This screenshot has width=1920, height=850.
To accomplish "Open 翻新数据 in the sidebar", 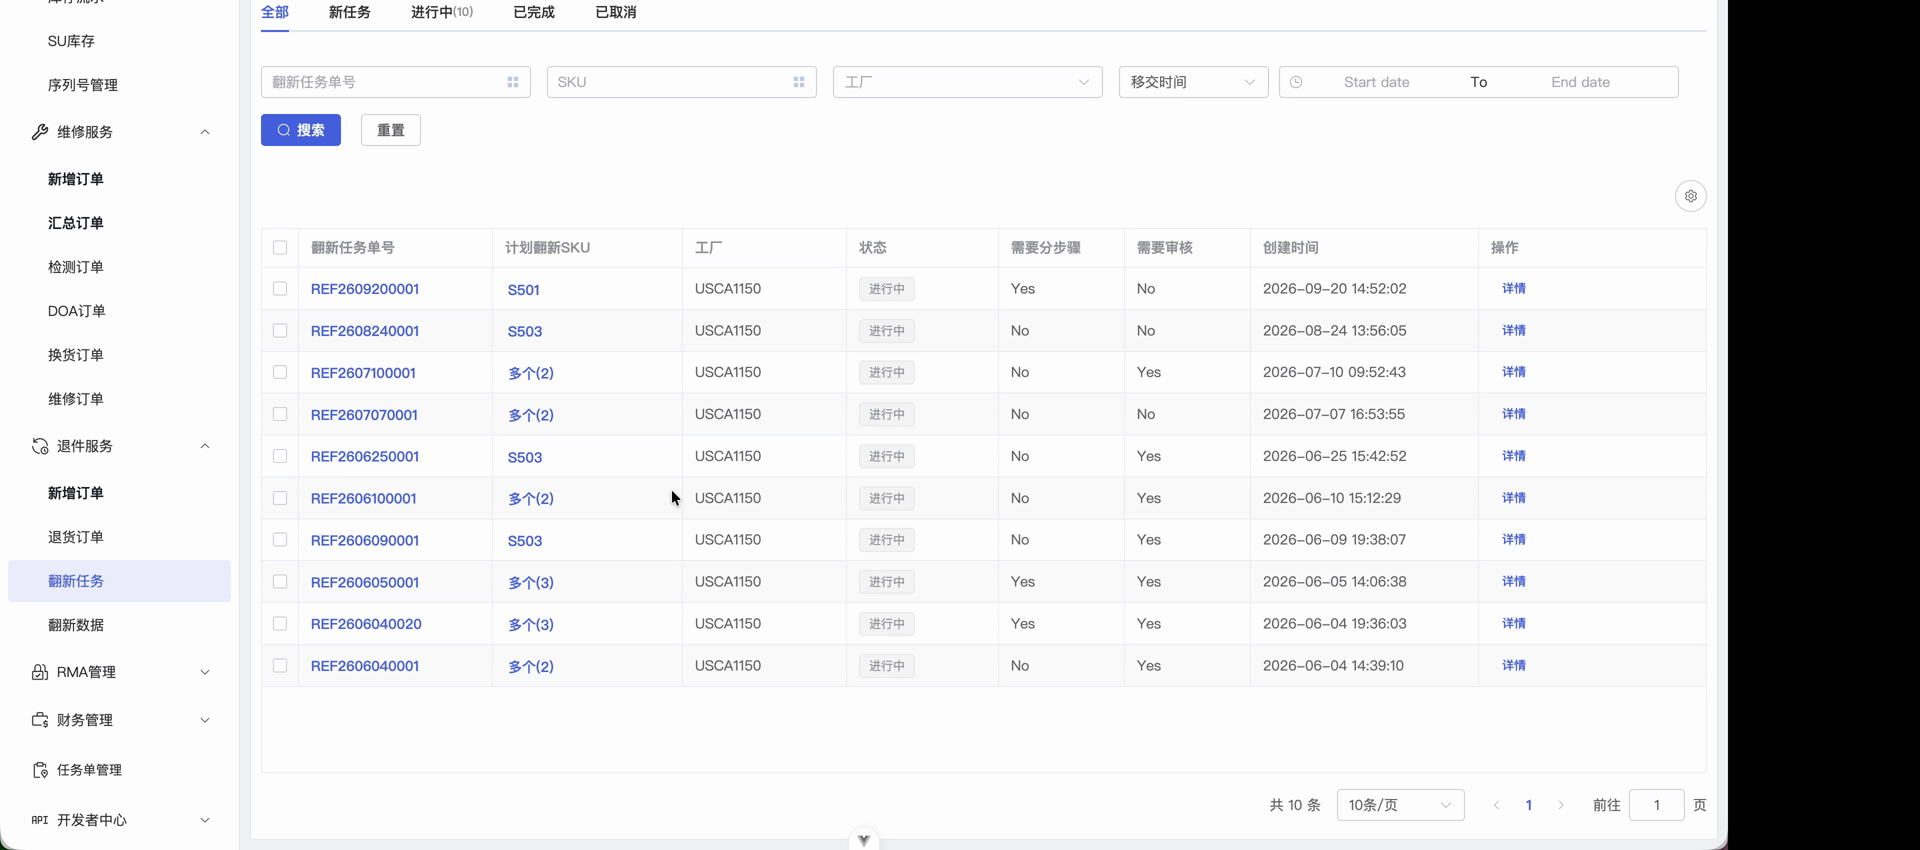I will click(x=76, y=625).
